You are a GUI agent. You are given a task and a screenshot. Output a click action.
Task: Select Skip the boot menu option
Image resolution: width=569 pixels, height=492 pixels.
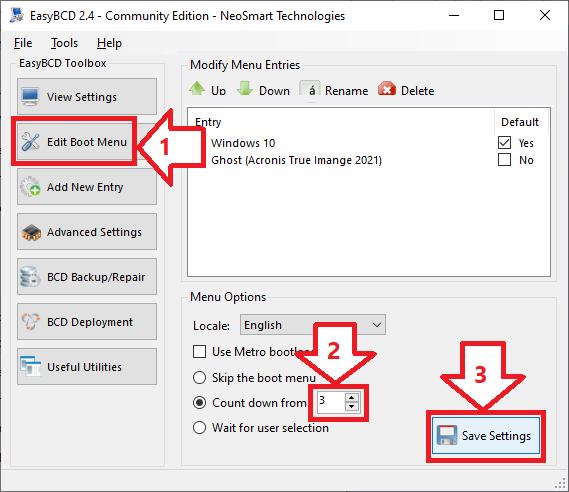coord(199,378)
